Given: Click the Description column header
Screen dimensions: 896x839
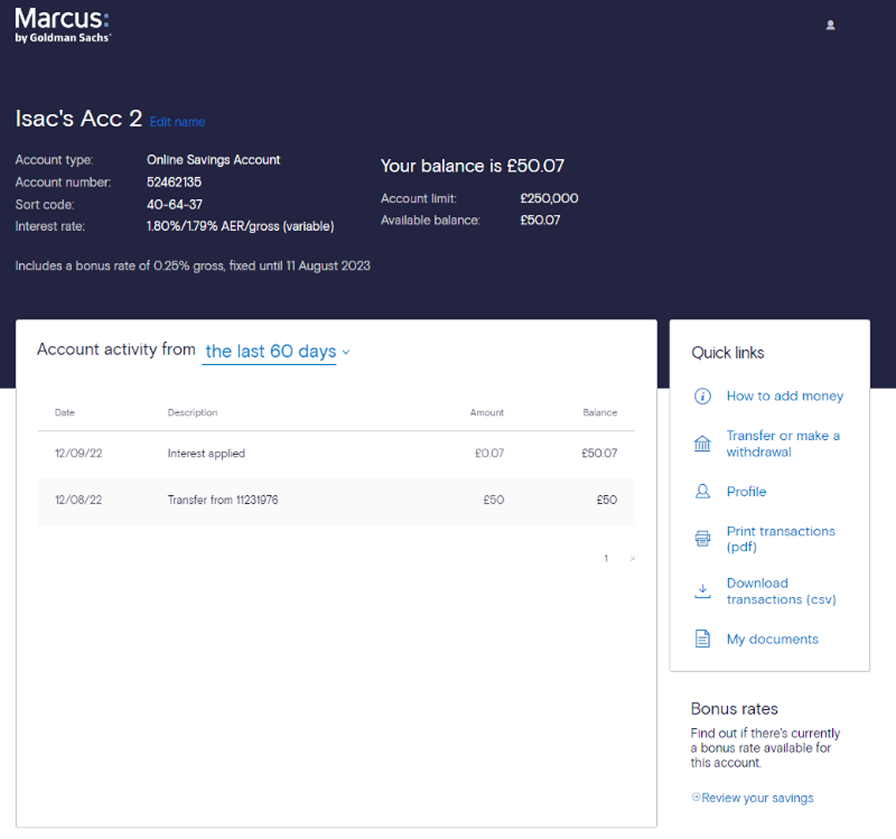Looking at the screenshot, I should point(192,413).
